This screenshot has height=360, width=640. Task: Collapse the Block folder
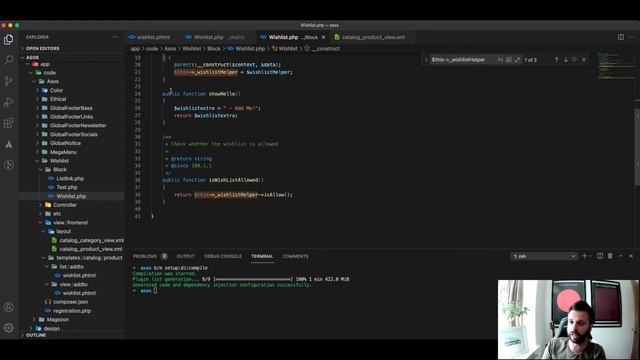[60, 169]
